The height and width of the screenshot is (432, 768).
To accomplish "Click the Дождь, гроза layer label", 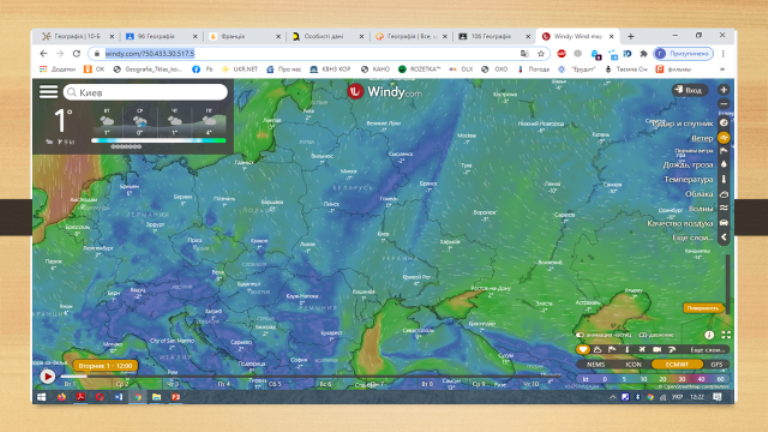I will (688, 165).
